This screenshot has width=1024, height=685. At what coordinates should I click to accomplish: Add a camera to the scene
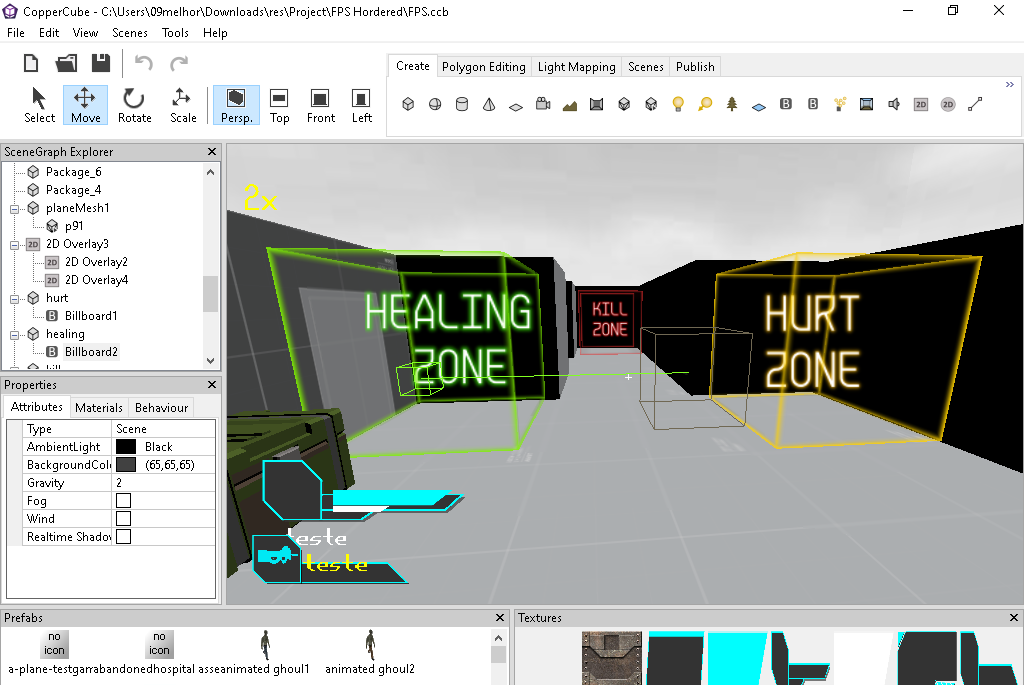pos(543,104)
